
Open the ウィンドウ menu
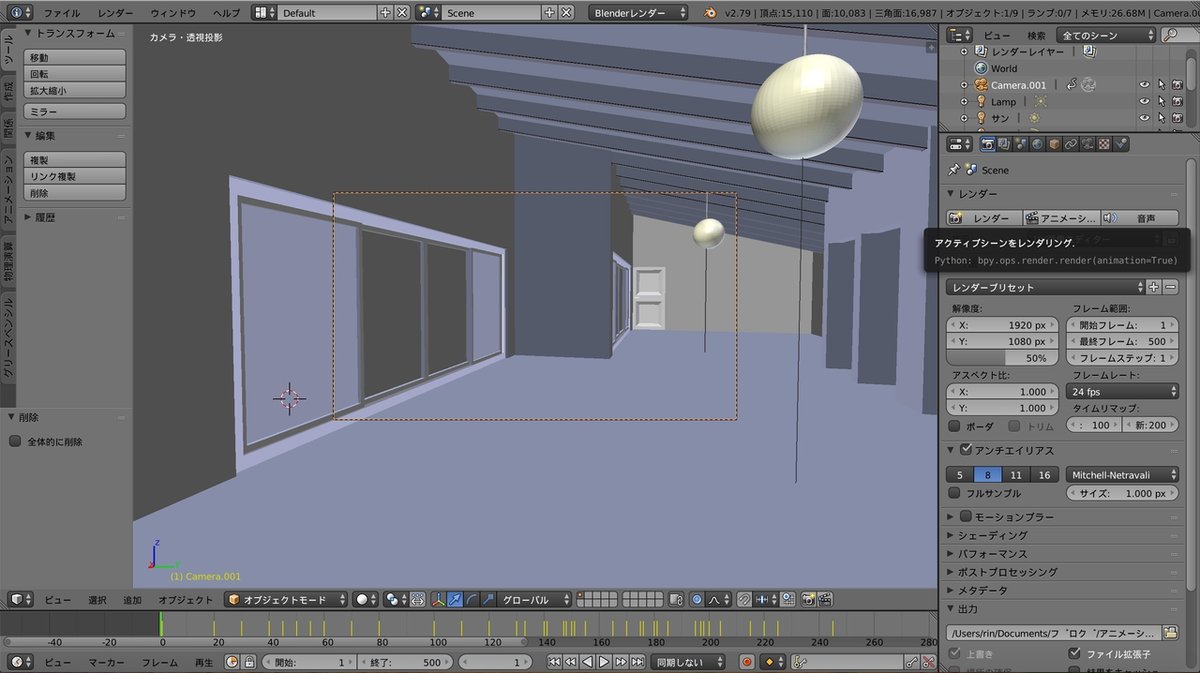[x=173, y=13]
